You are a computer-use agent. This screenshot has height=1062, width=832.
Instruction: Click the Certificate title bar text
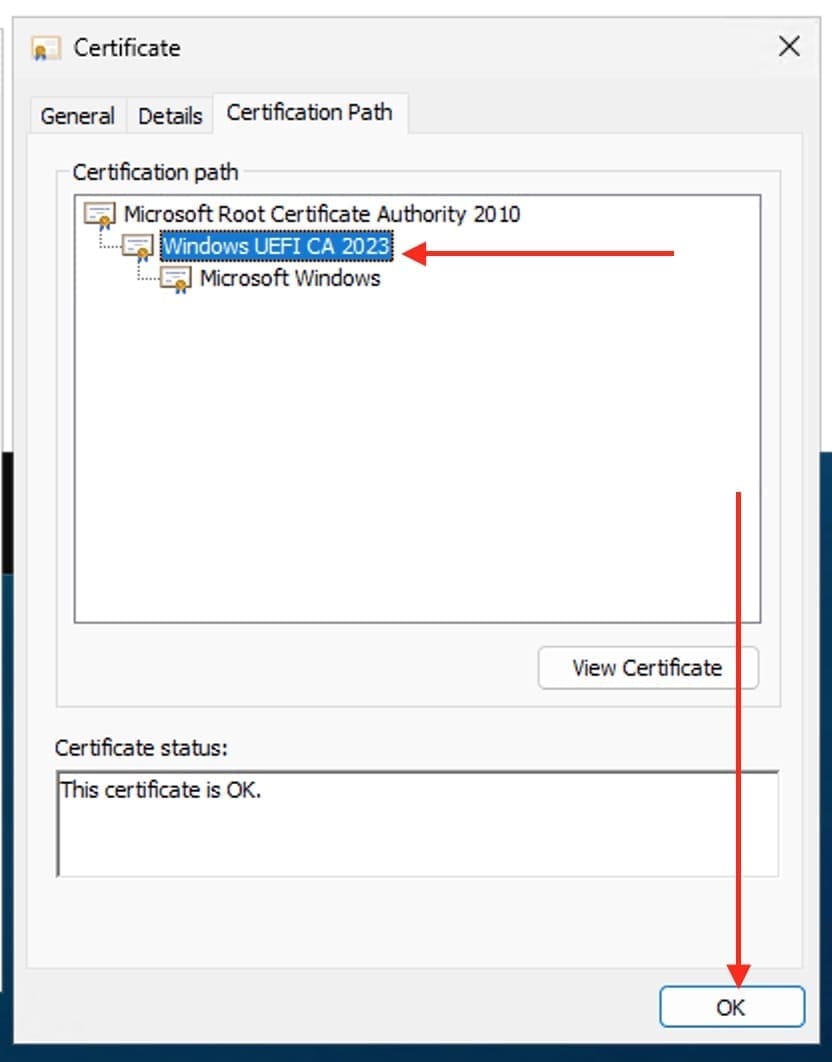point(127,48)
